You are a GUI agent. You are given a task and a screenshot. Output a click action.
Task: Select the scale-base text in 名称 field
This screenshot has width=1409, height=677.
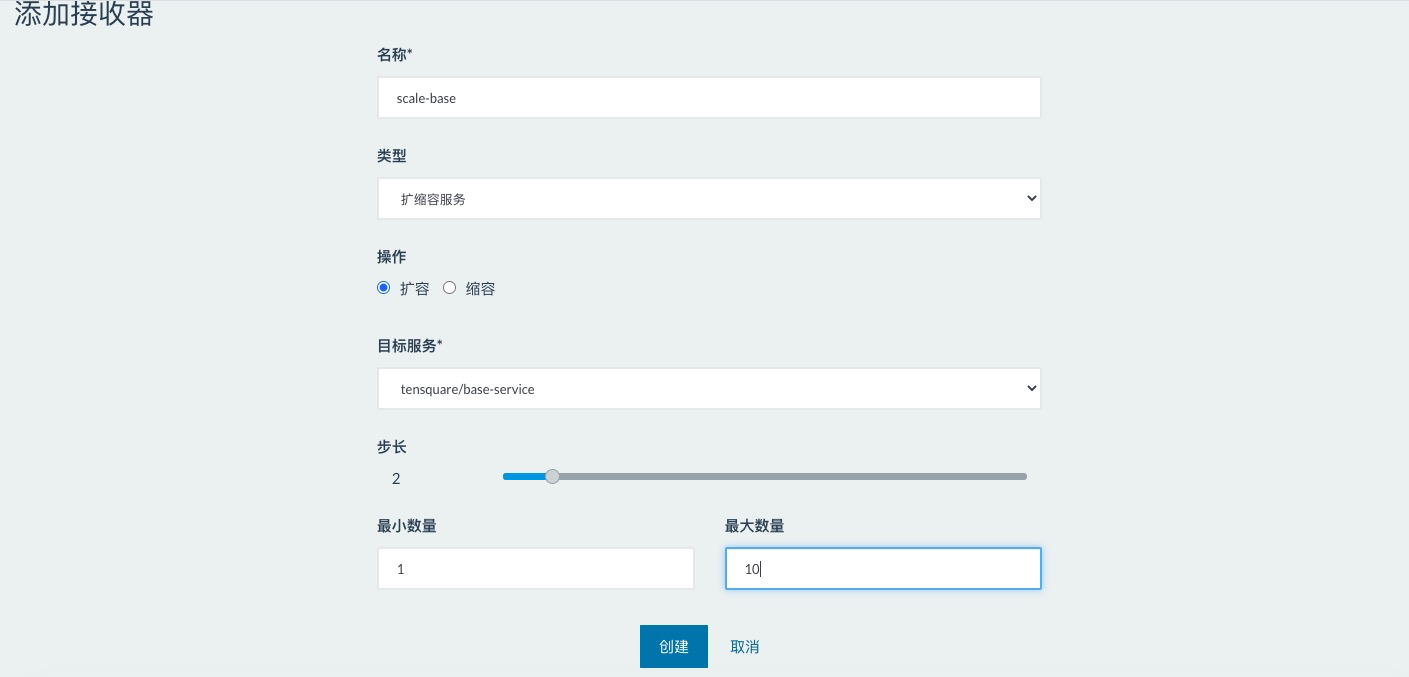(x=426, y=97)
